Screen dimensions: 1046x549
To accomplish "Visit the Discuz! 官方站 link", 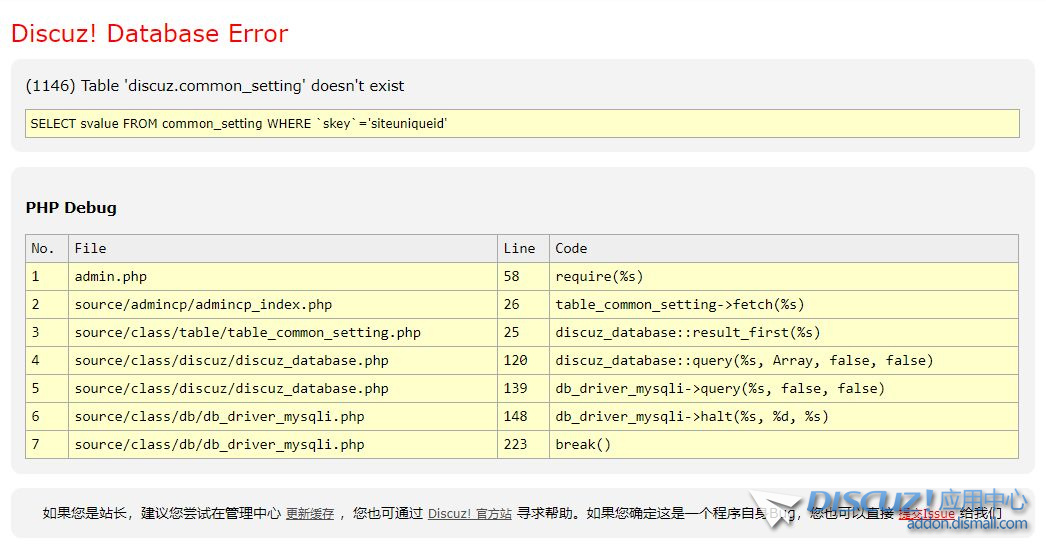I will 470,514.
